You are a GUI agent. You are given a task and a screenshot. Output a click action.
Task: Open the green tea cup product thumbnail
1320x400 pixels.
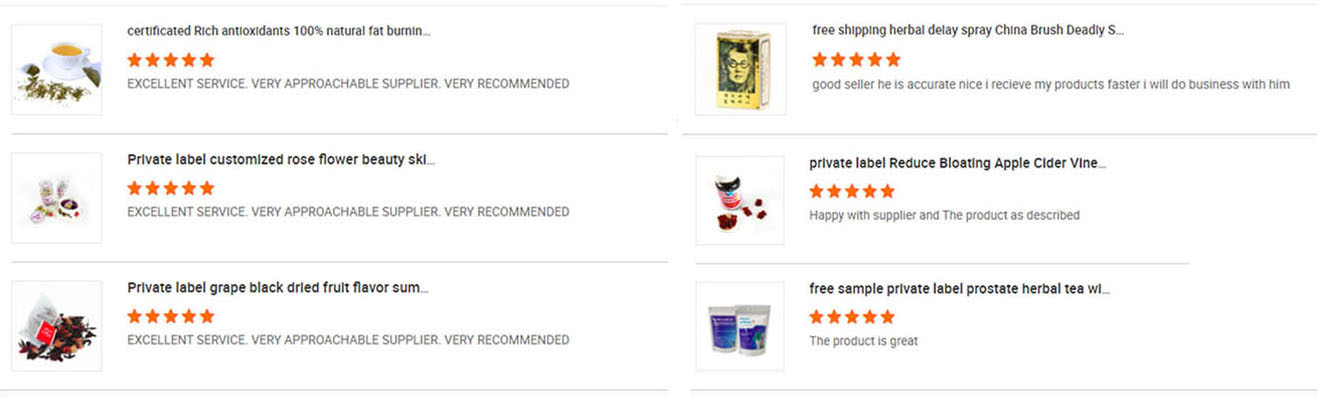pyautogui.click(x=56, y=69)
